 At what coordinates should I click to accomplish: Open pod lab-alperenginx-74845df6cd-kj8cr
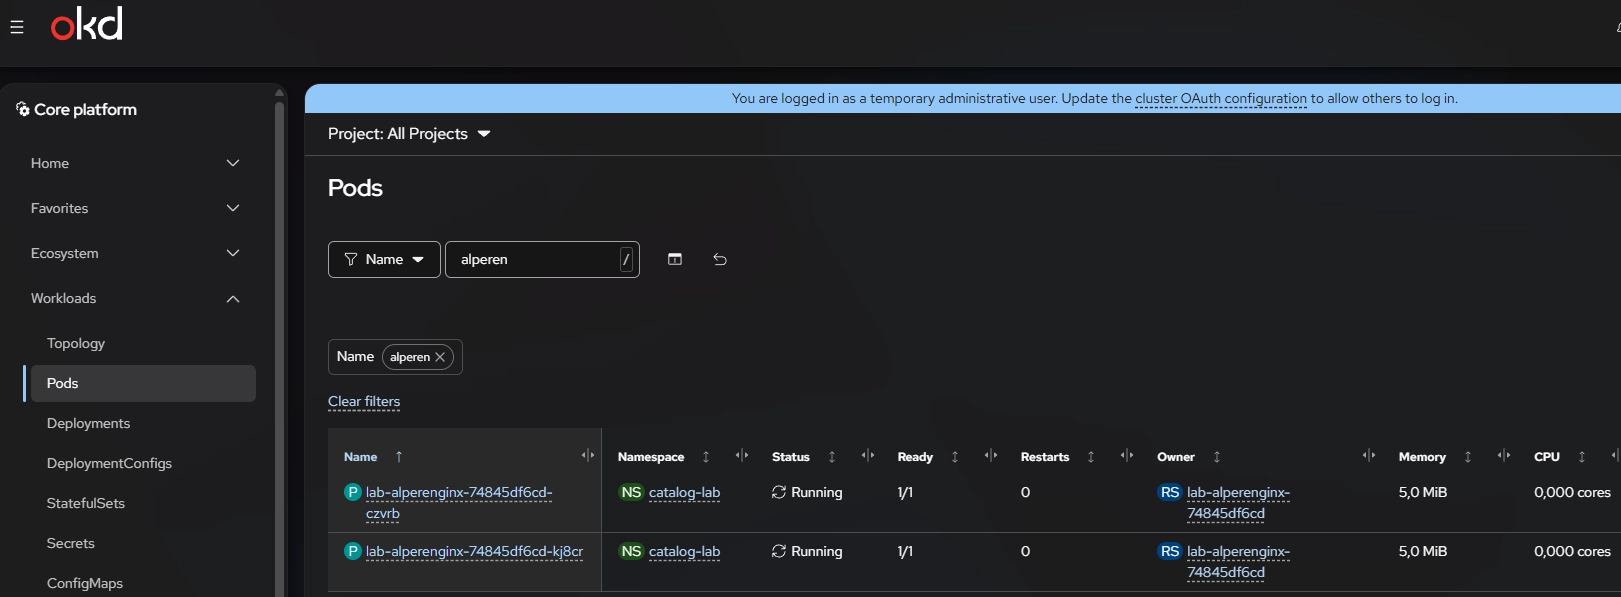tap(474, 551)
